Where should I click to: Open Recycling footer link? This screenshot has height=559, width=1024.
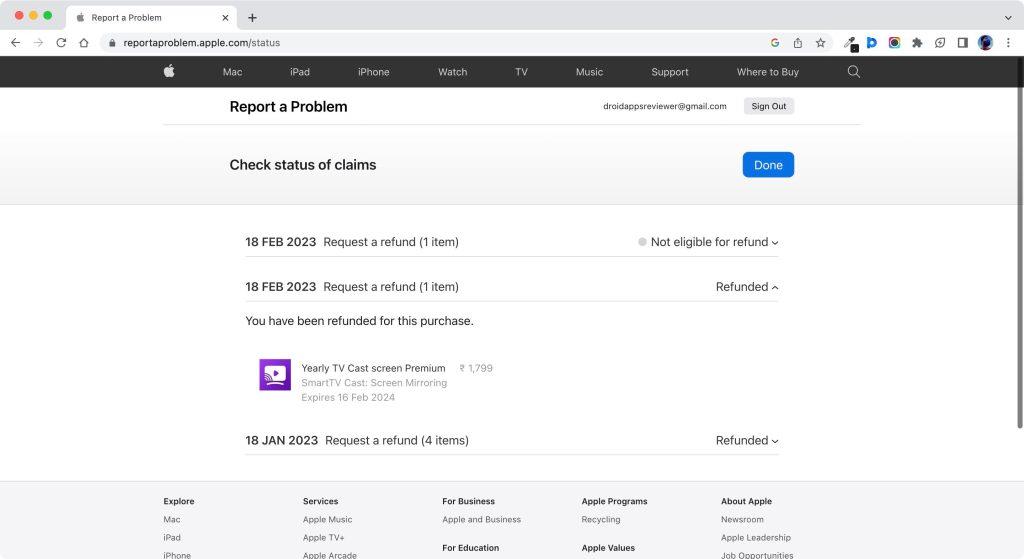pos(601,519)
